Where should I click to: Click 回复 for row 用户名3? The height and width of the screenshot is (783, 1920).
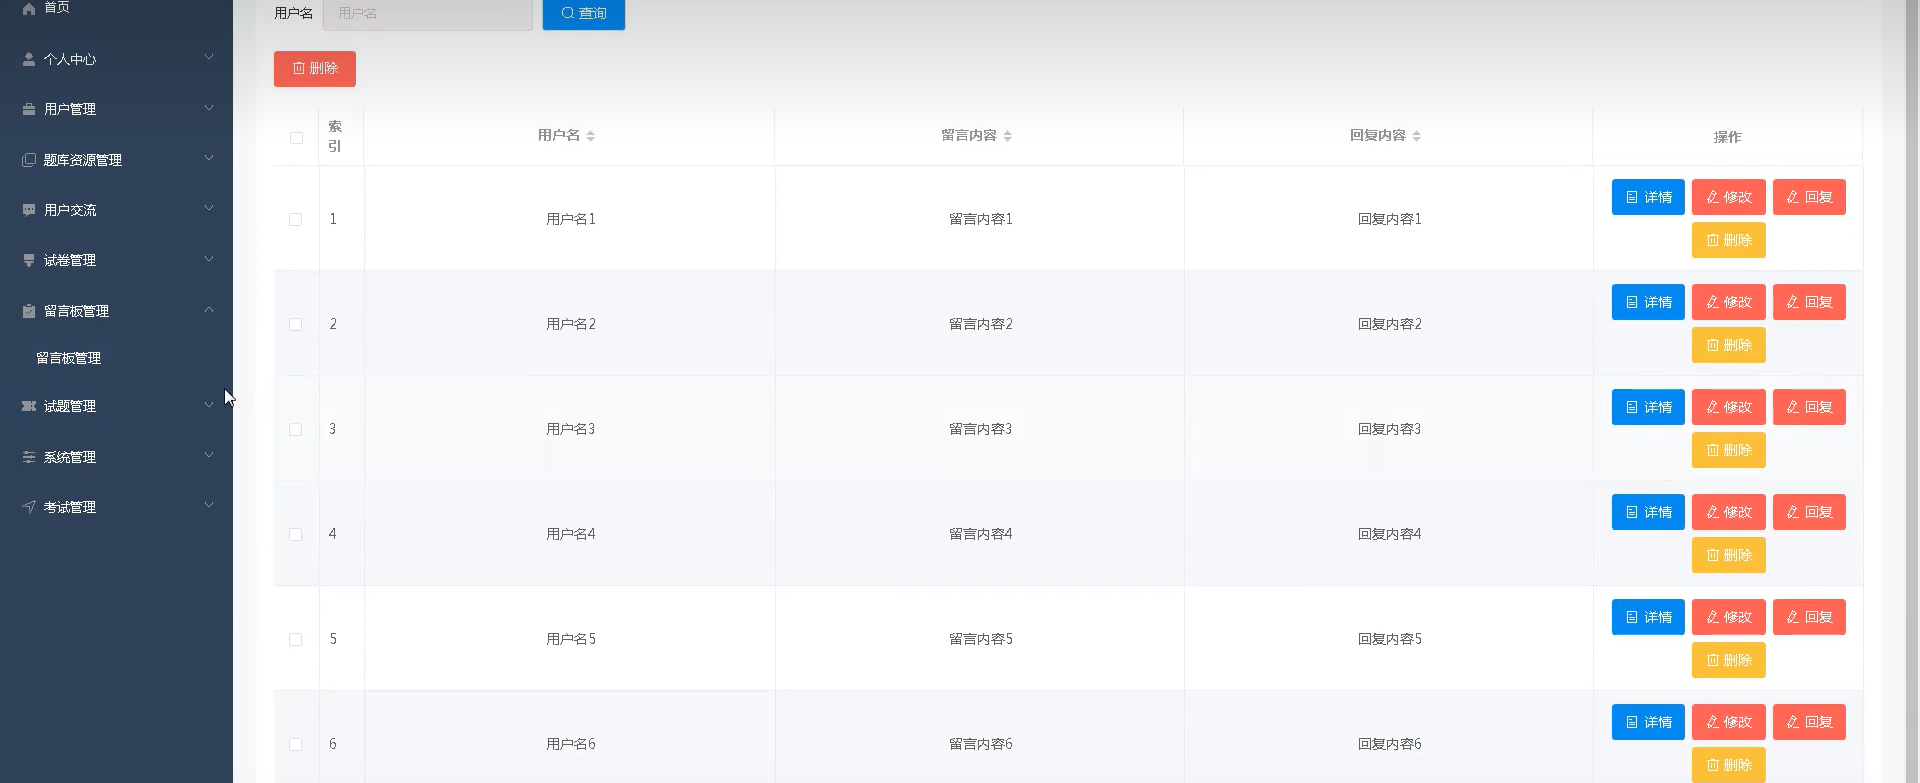pos(1809,407)
